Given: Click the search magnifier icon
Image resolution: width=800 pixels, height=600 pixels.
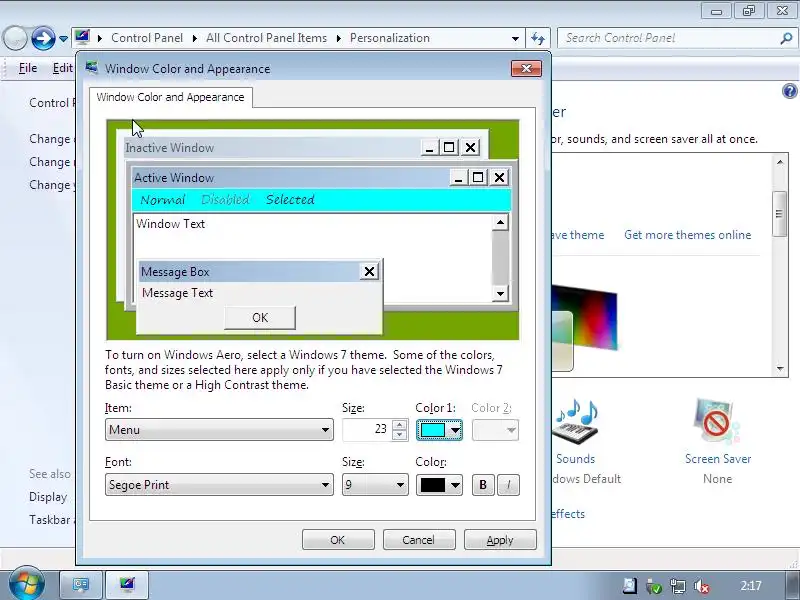Looking at the screenshot, I should coord(786,38).
